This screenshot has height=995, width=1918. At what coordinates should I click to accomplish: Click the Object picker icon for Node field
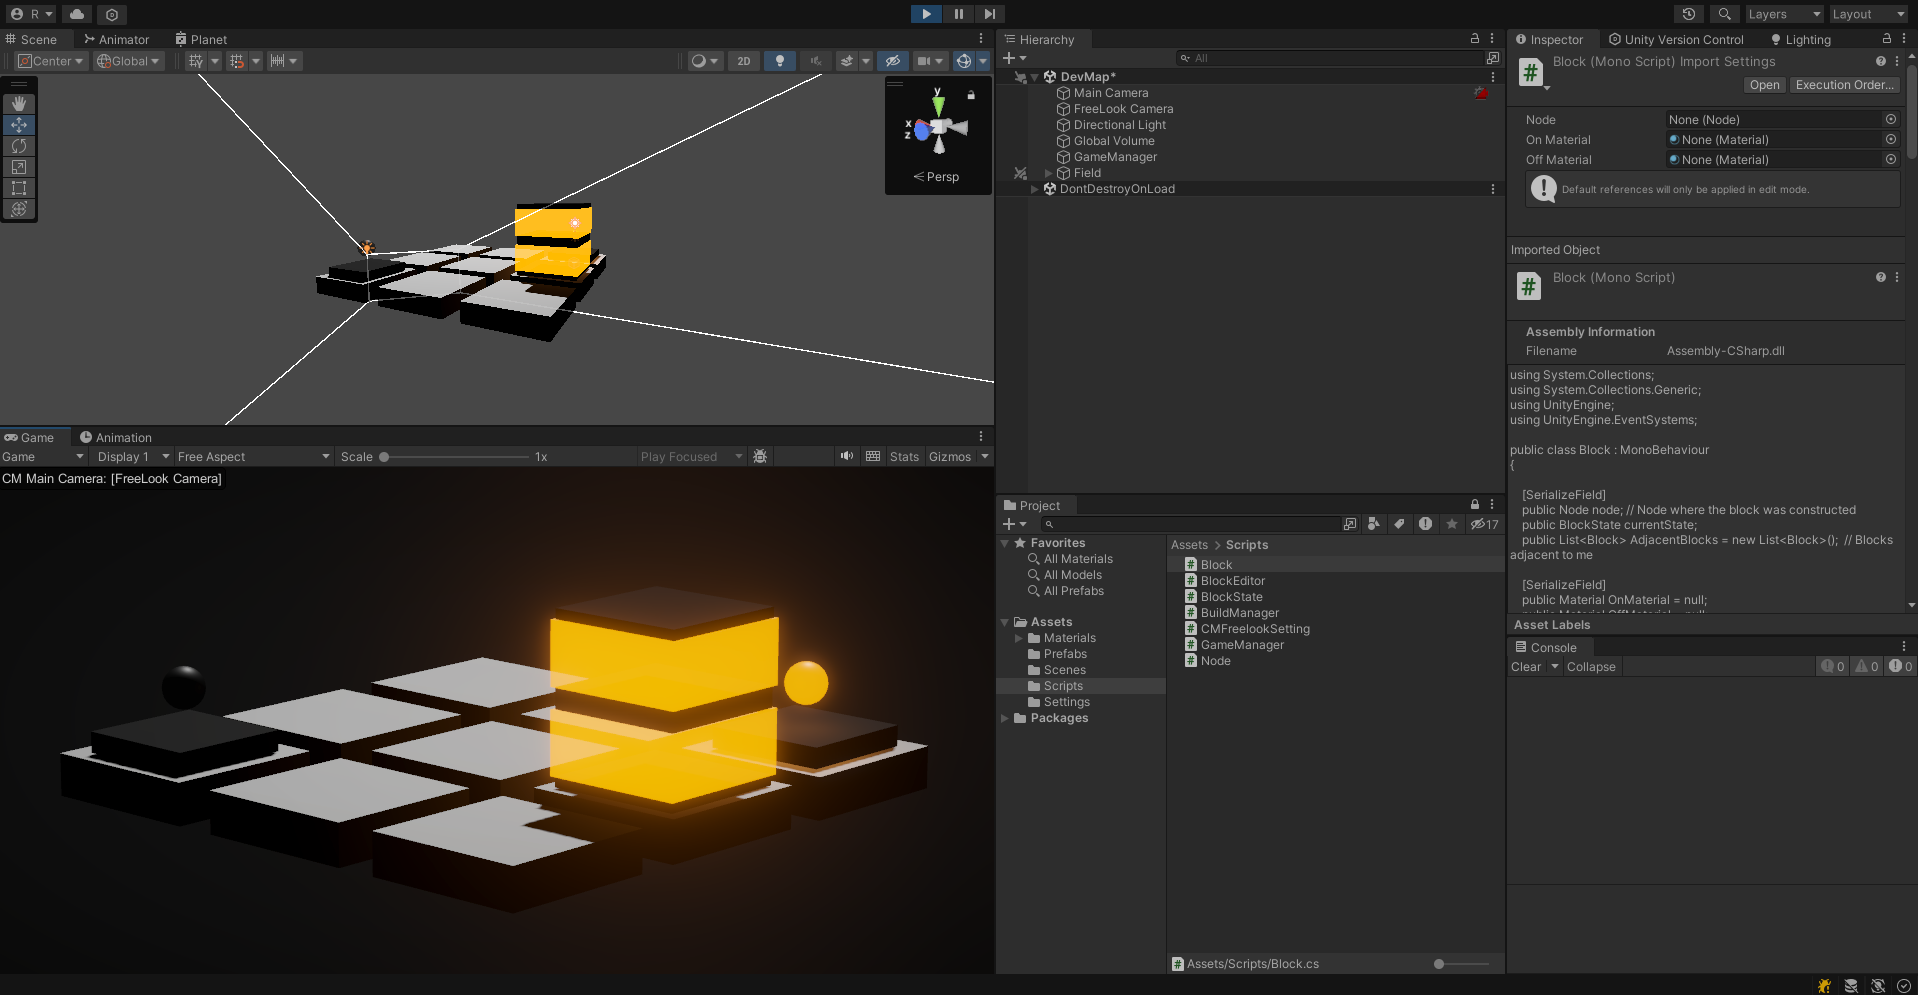pos(1891,119)
